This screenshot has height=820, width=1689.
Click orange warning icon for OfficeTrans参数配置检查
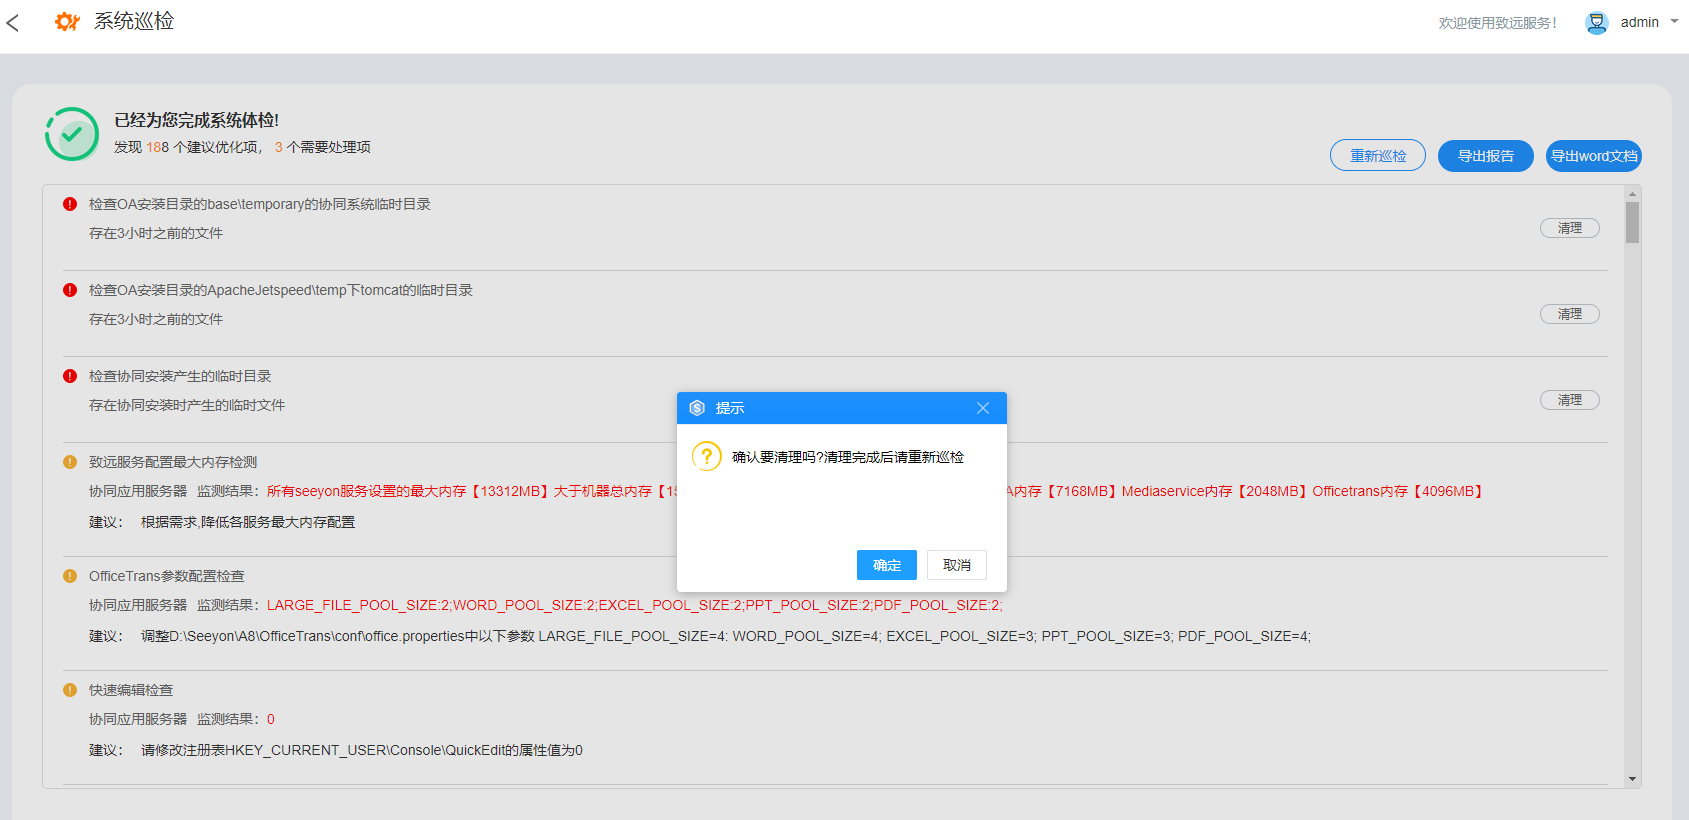point(70,576)
